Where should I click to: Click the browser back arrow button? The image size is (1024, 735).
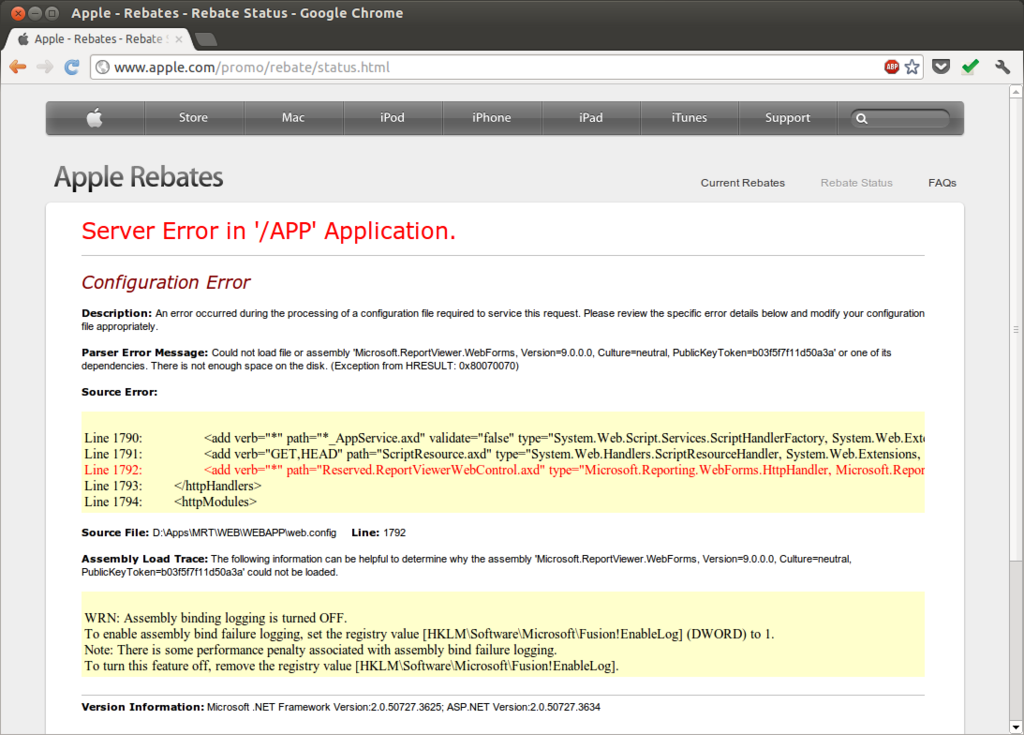pos(18,67)
